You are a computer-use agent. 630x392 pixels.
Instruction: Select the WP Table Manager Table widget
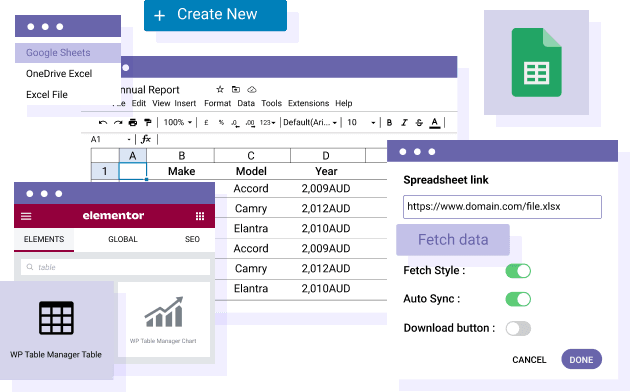(56, 330)
